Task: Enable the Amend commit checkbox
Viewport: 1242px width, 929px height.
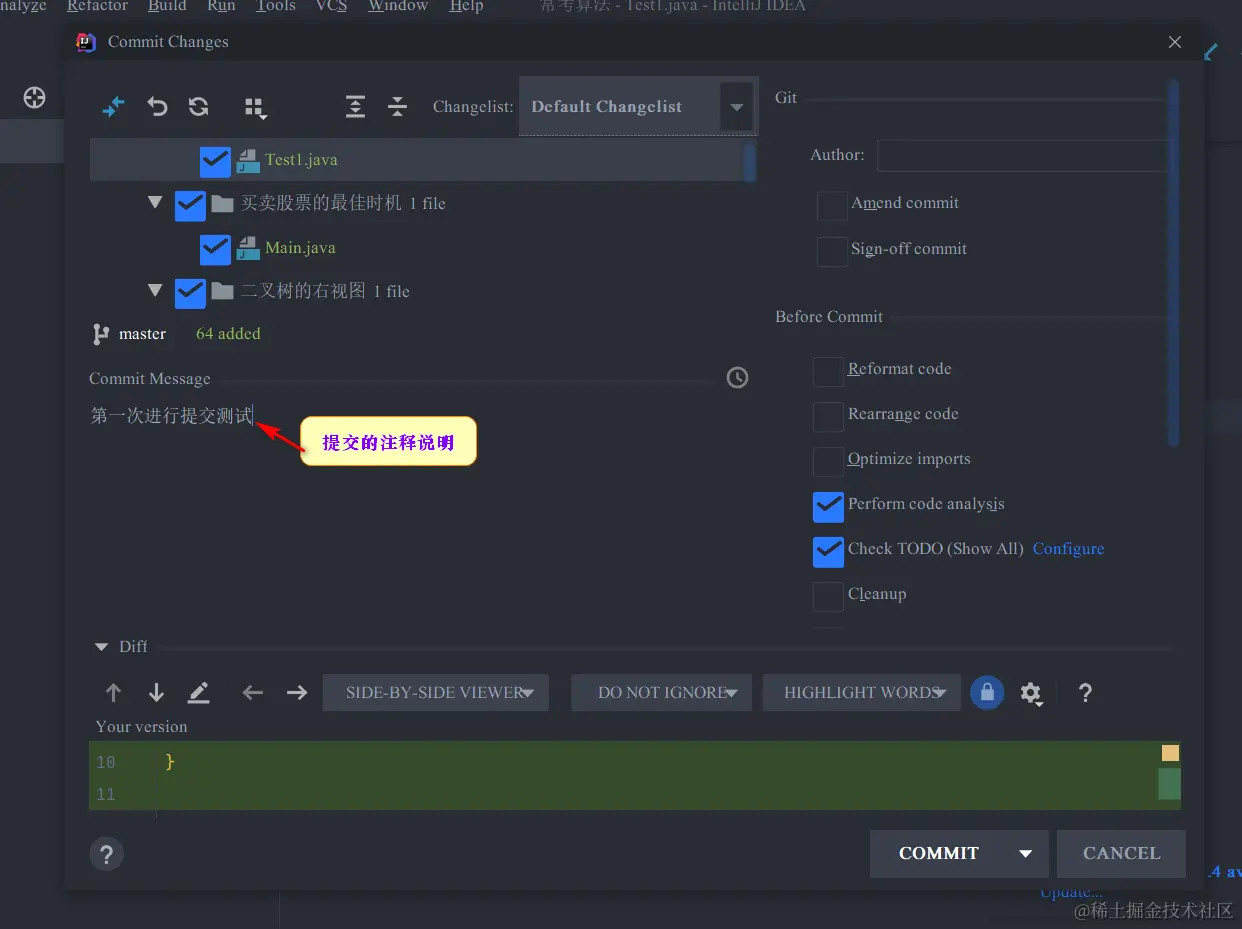Action: click(x=832, y=204)
